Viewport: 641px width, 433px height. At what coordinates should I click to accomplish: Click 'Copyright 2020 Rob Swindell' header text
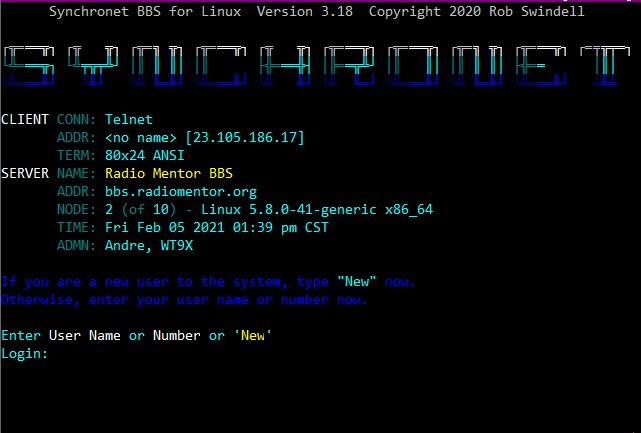477,11
